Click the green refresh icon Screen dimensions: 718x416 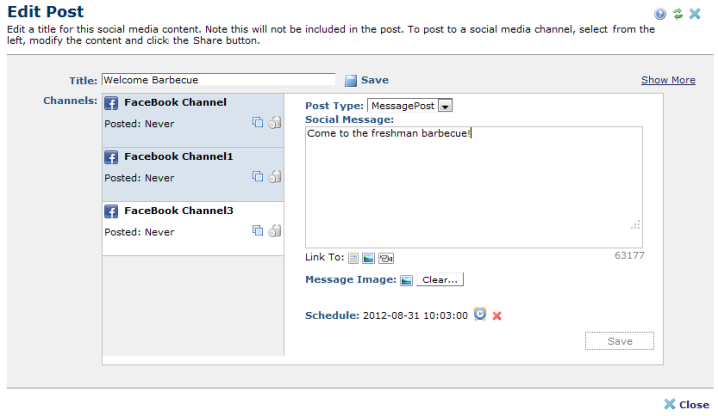pos(677,14)
